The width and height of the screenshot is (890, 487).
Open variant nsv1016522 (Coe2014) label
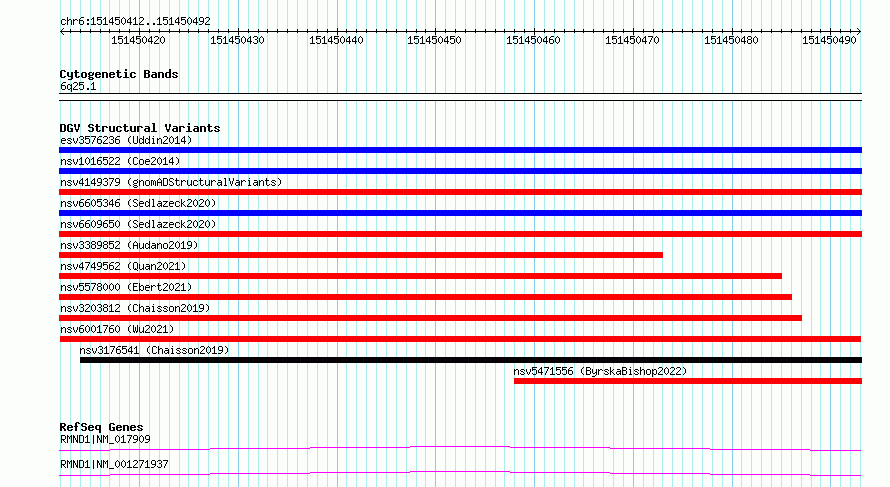tap(120, 161)
